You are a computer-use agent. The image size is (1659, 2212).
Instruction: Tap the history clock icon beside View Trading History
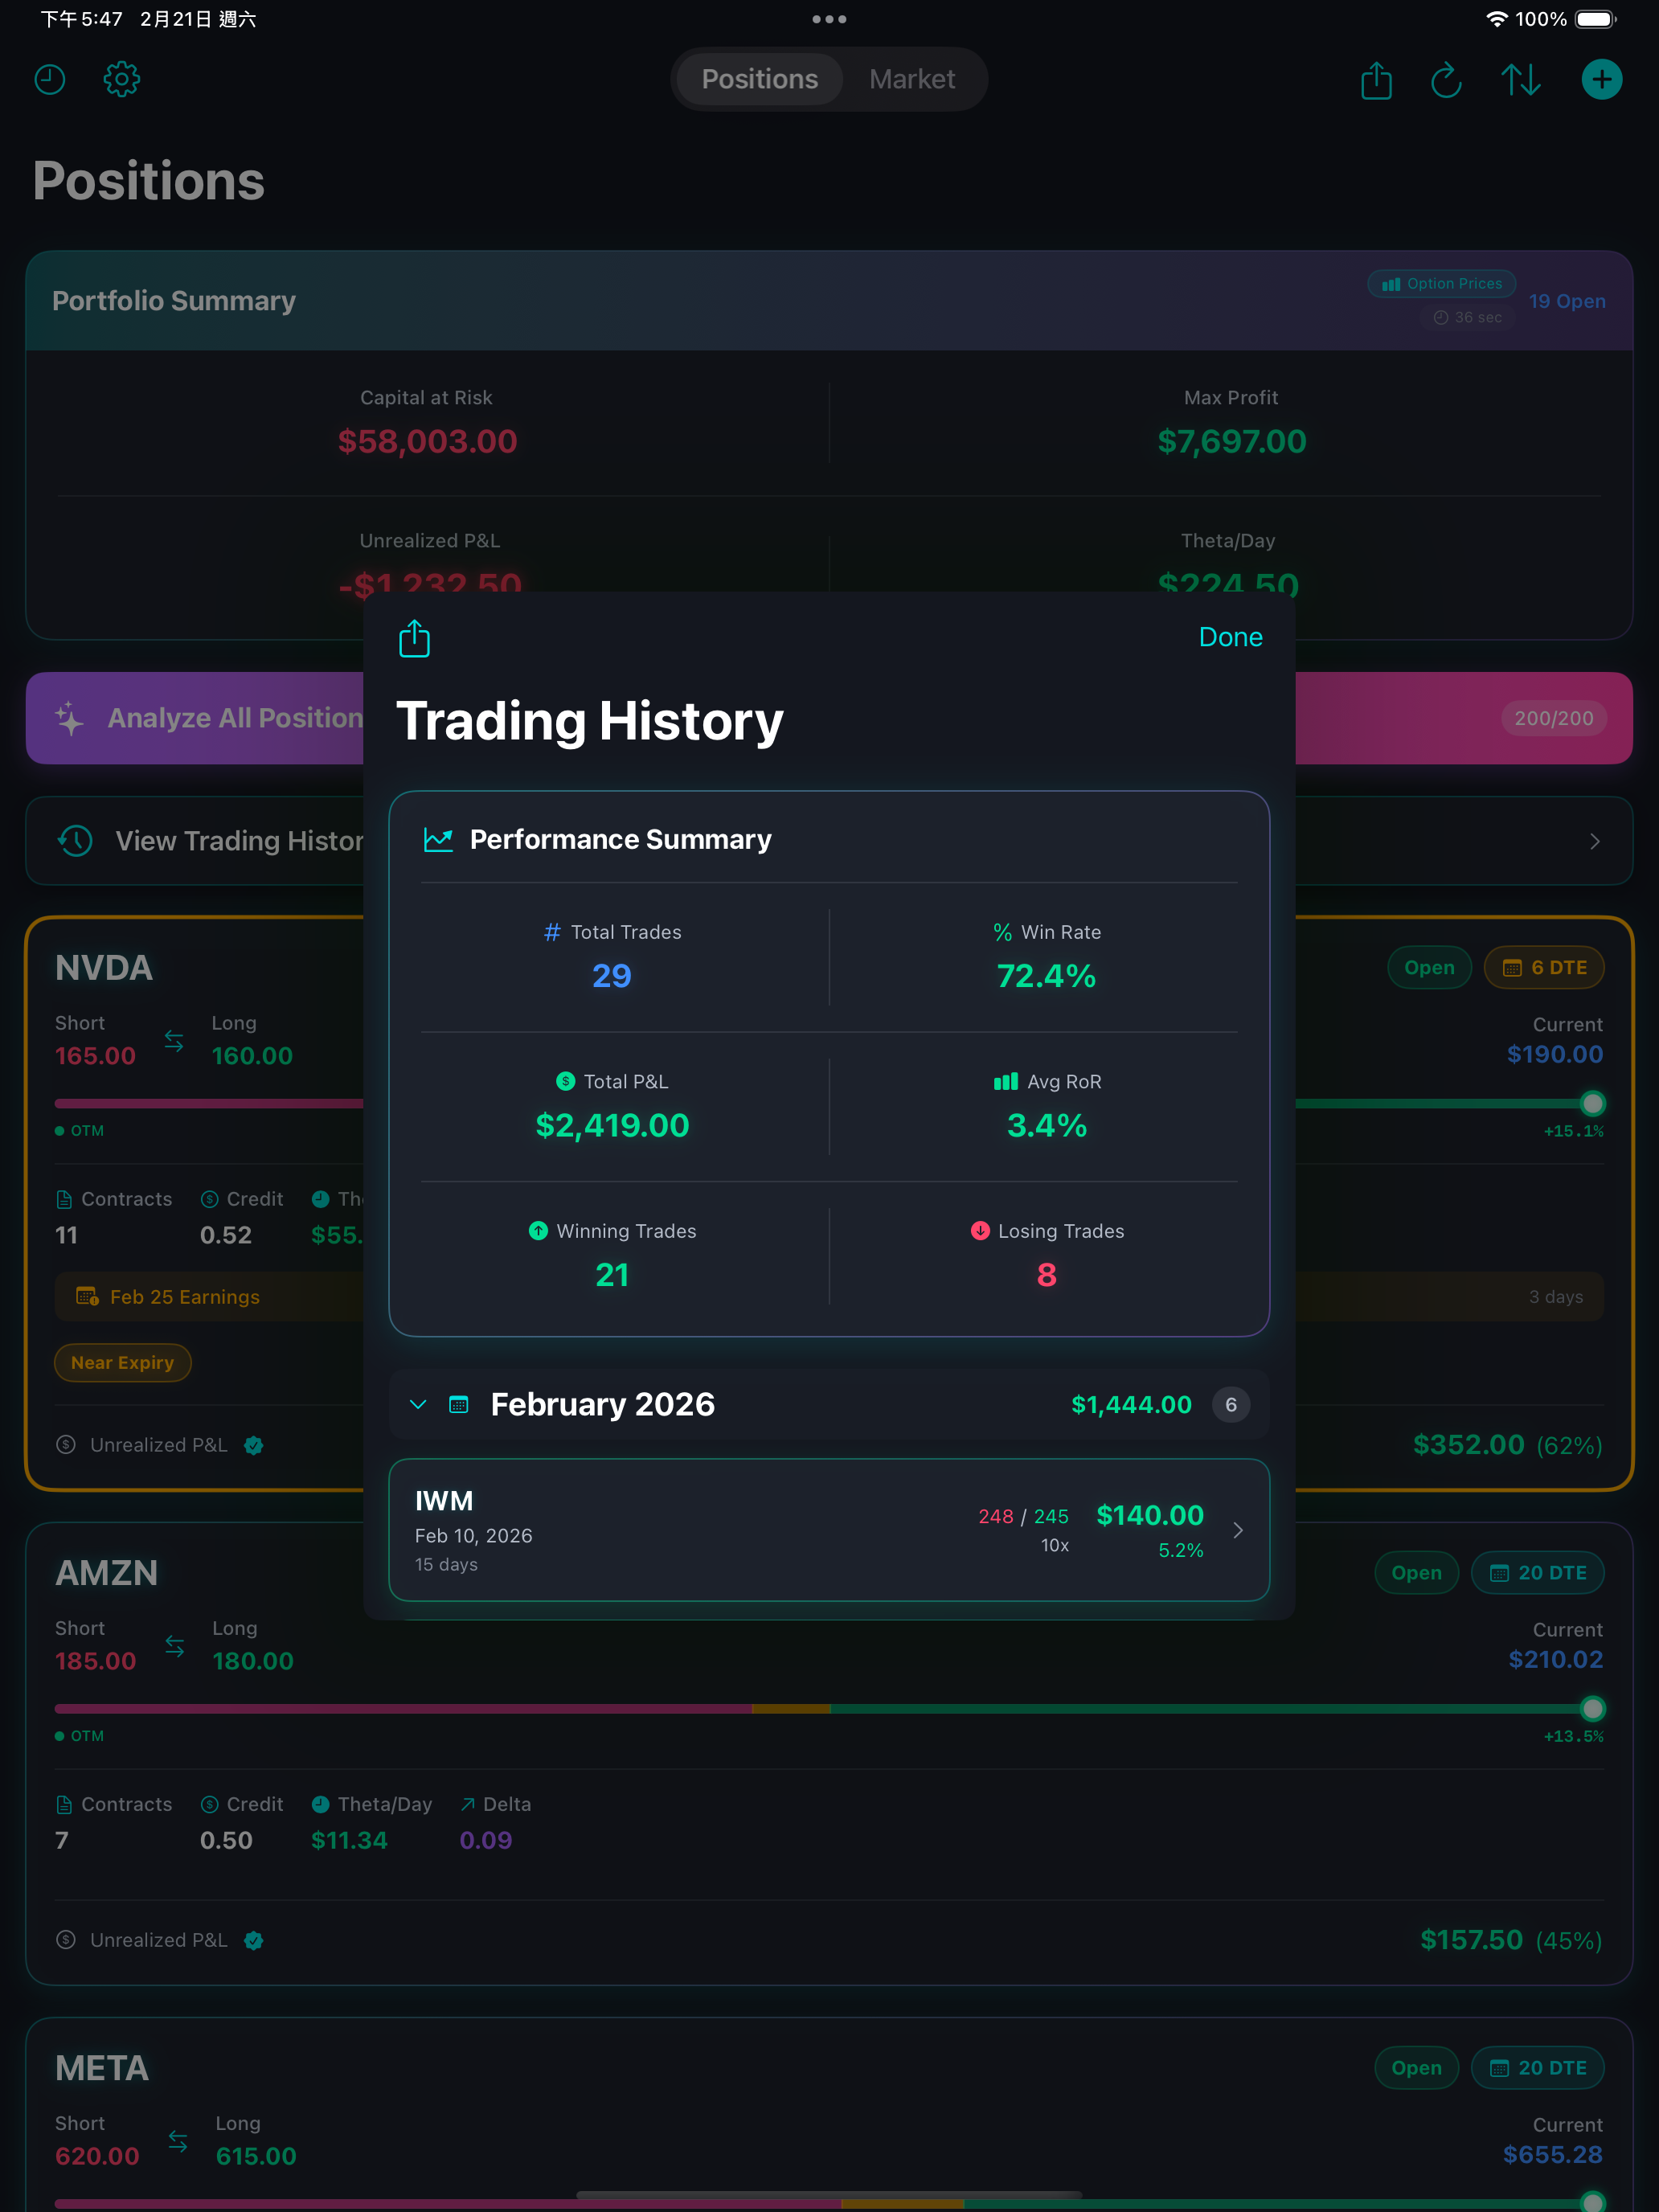(x=75, y=841)
